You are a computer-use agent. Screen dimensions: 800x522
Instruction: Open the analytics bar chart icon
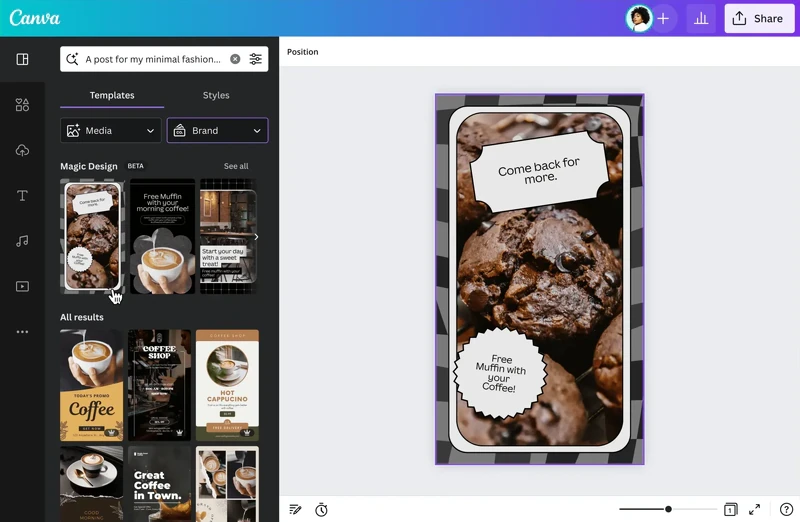click(701, 19)
